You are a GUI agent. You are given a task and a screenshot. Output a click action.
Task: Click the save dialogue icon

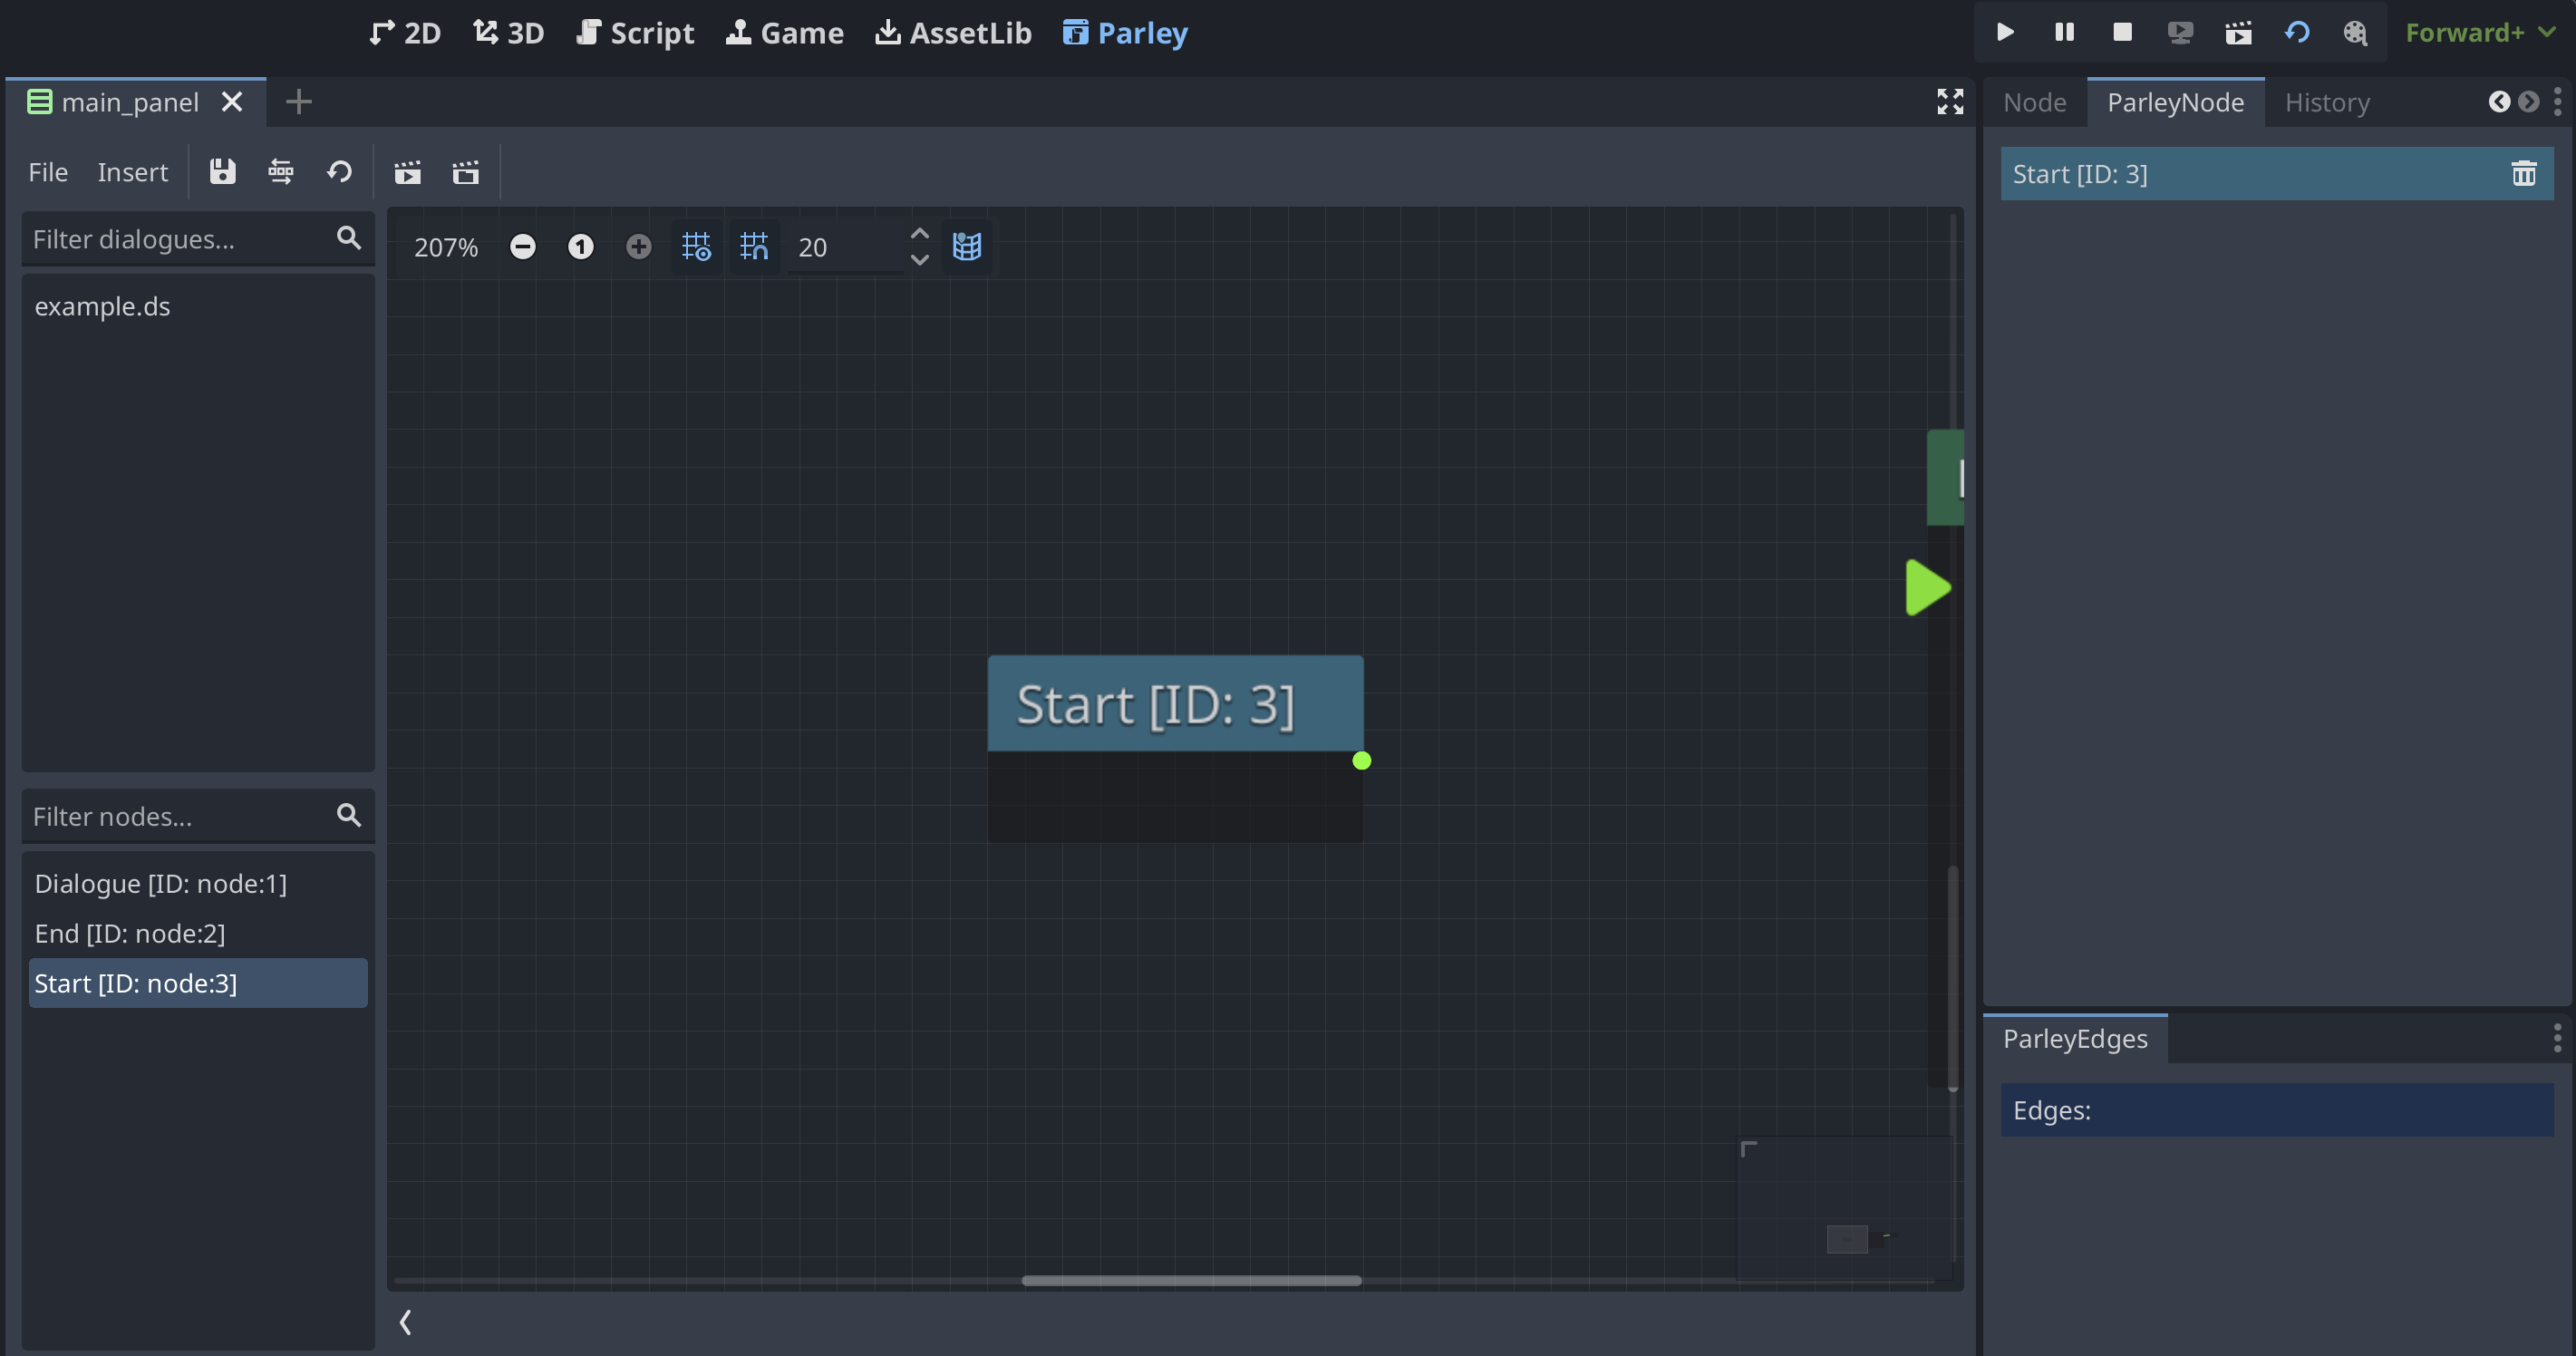click(222, 171)
